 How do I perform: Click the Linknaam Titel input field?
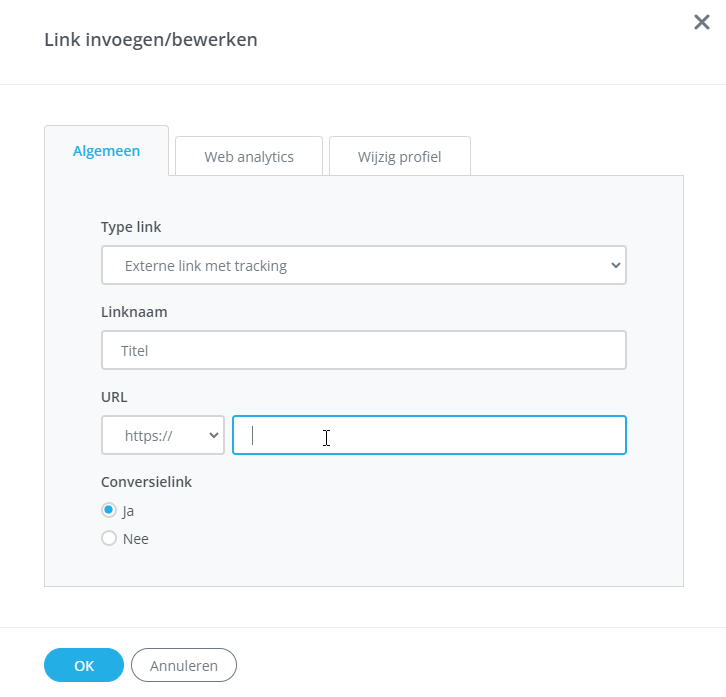tap(363, 350)
